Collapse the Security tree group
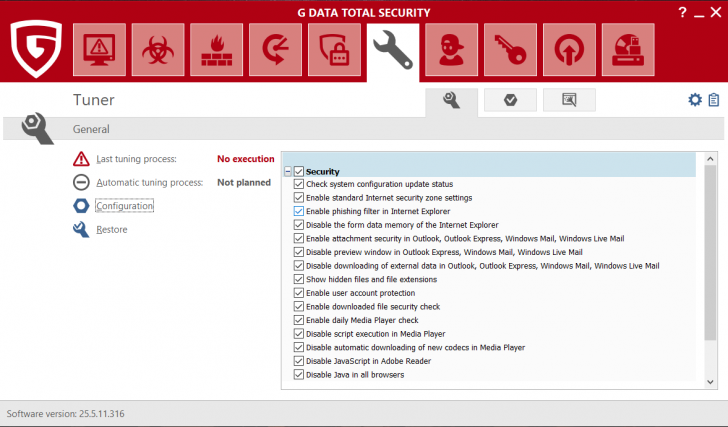 288,172
